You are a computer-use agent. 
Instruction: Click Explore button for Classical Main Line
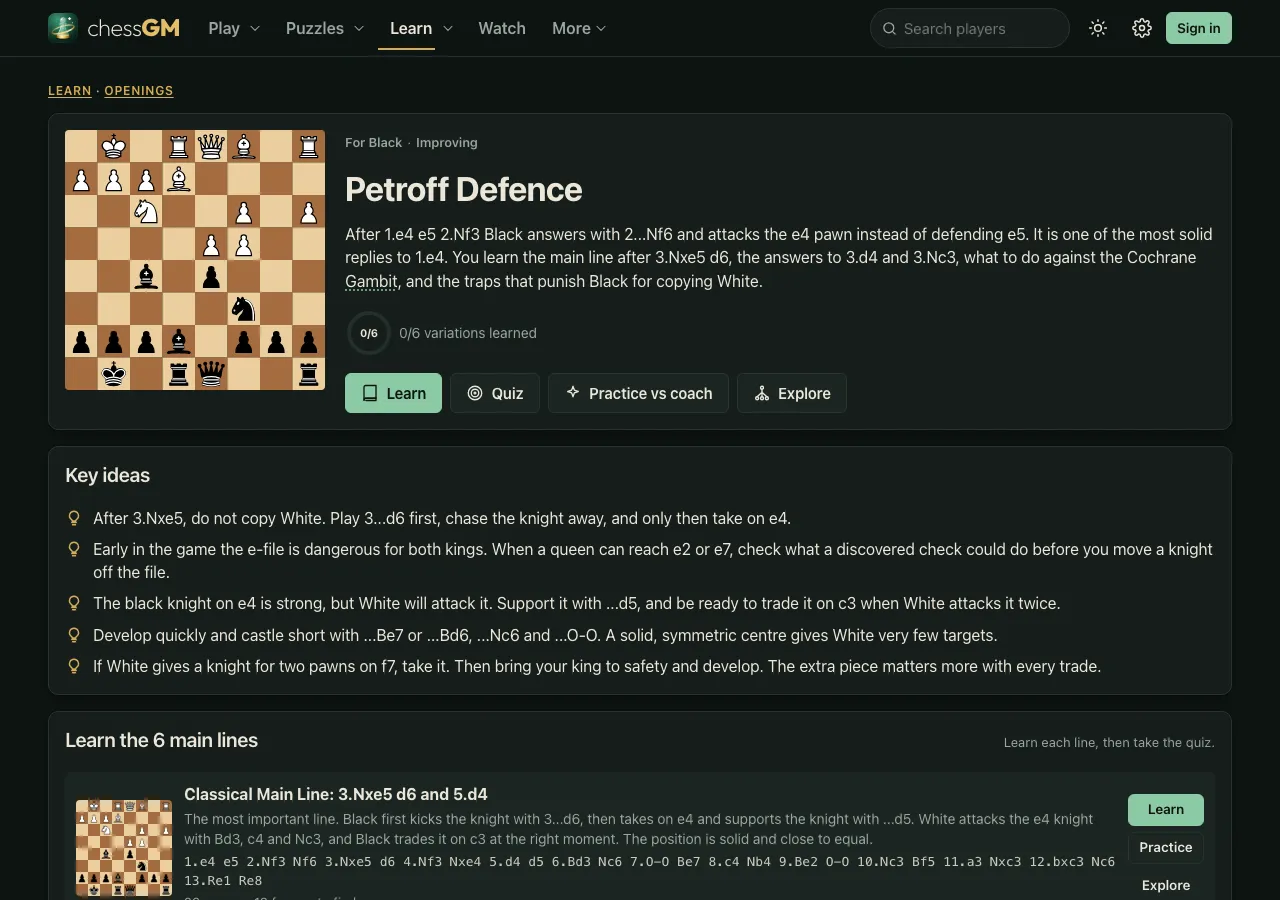(1166, 885)
